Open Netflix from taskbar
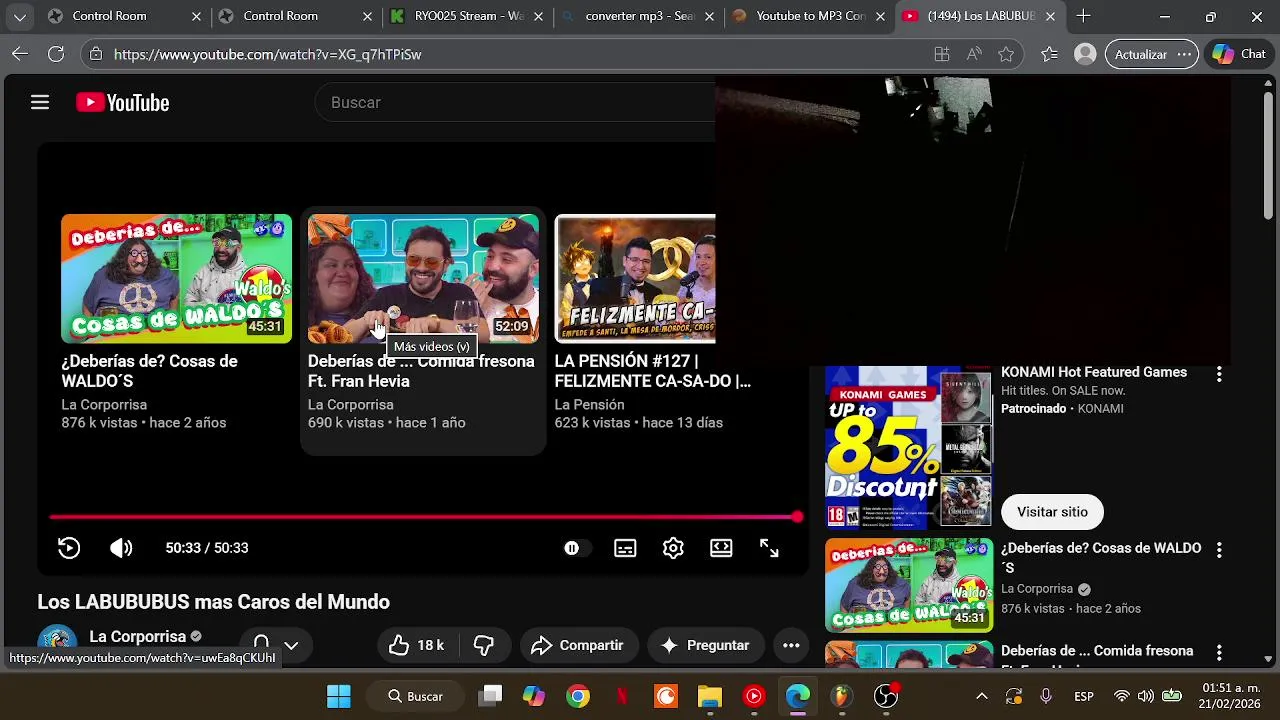Screen dimensions: 1280x720 (622, 696)
